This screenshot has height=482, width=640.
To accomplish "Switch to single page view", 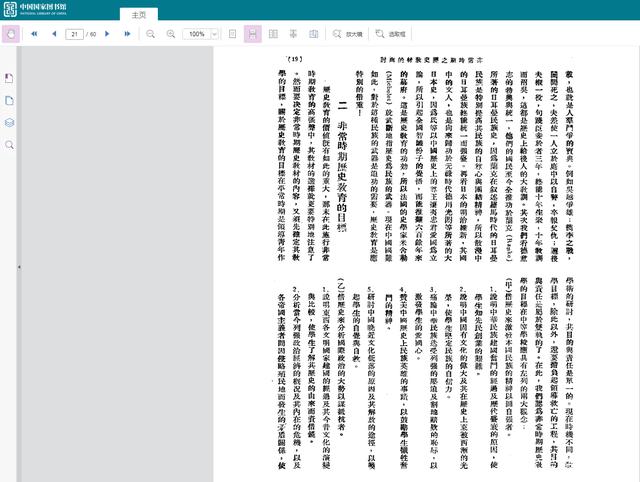I will coord(233,34).
